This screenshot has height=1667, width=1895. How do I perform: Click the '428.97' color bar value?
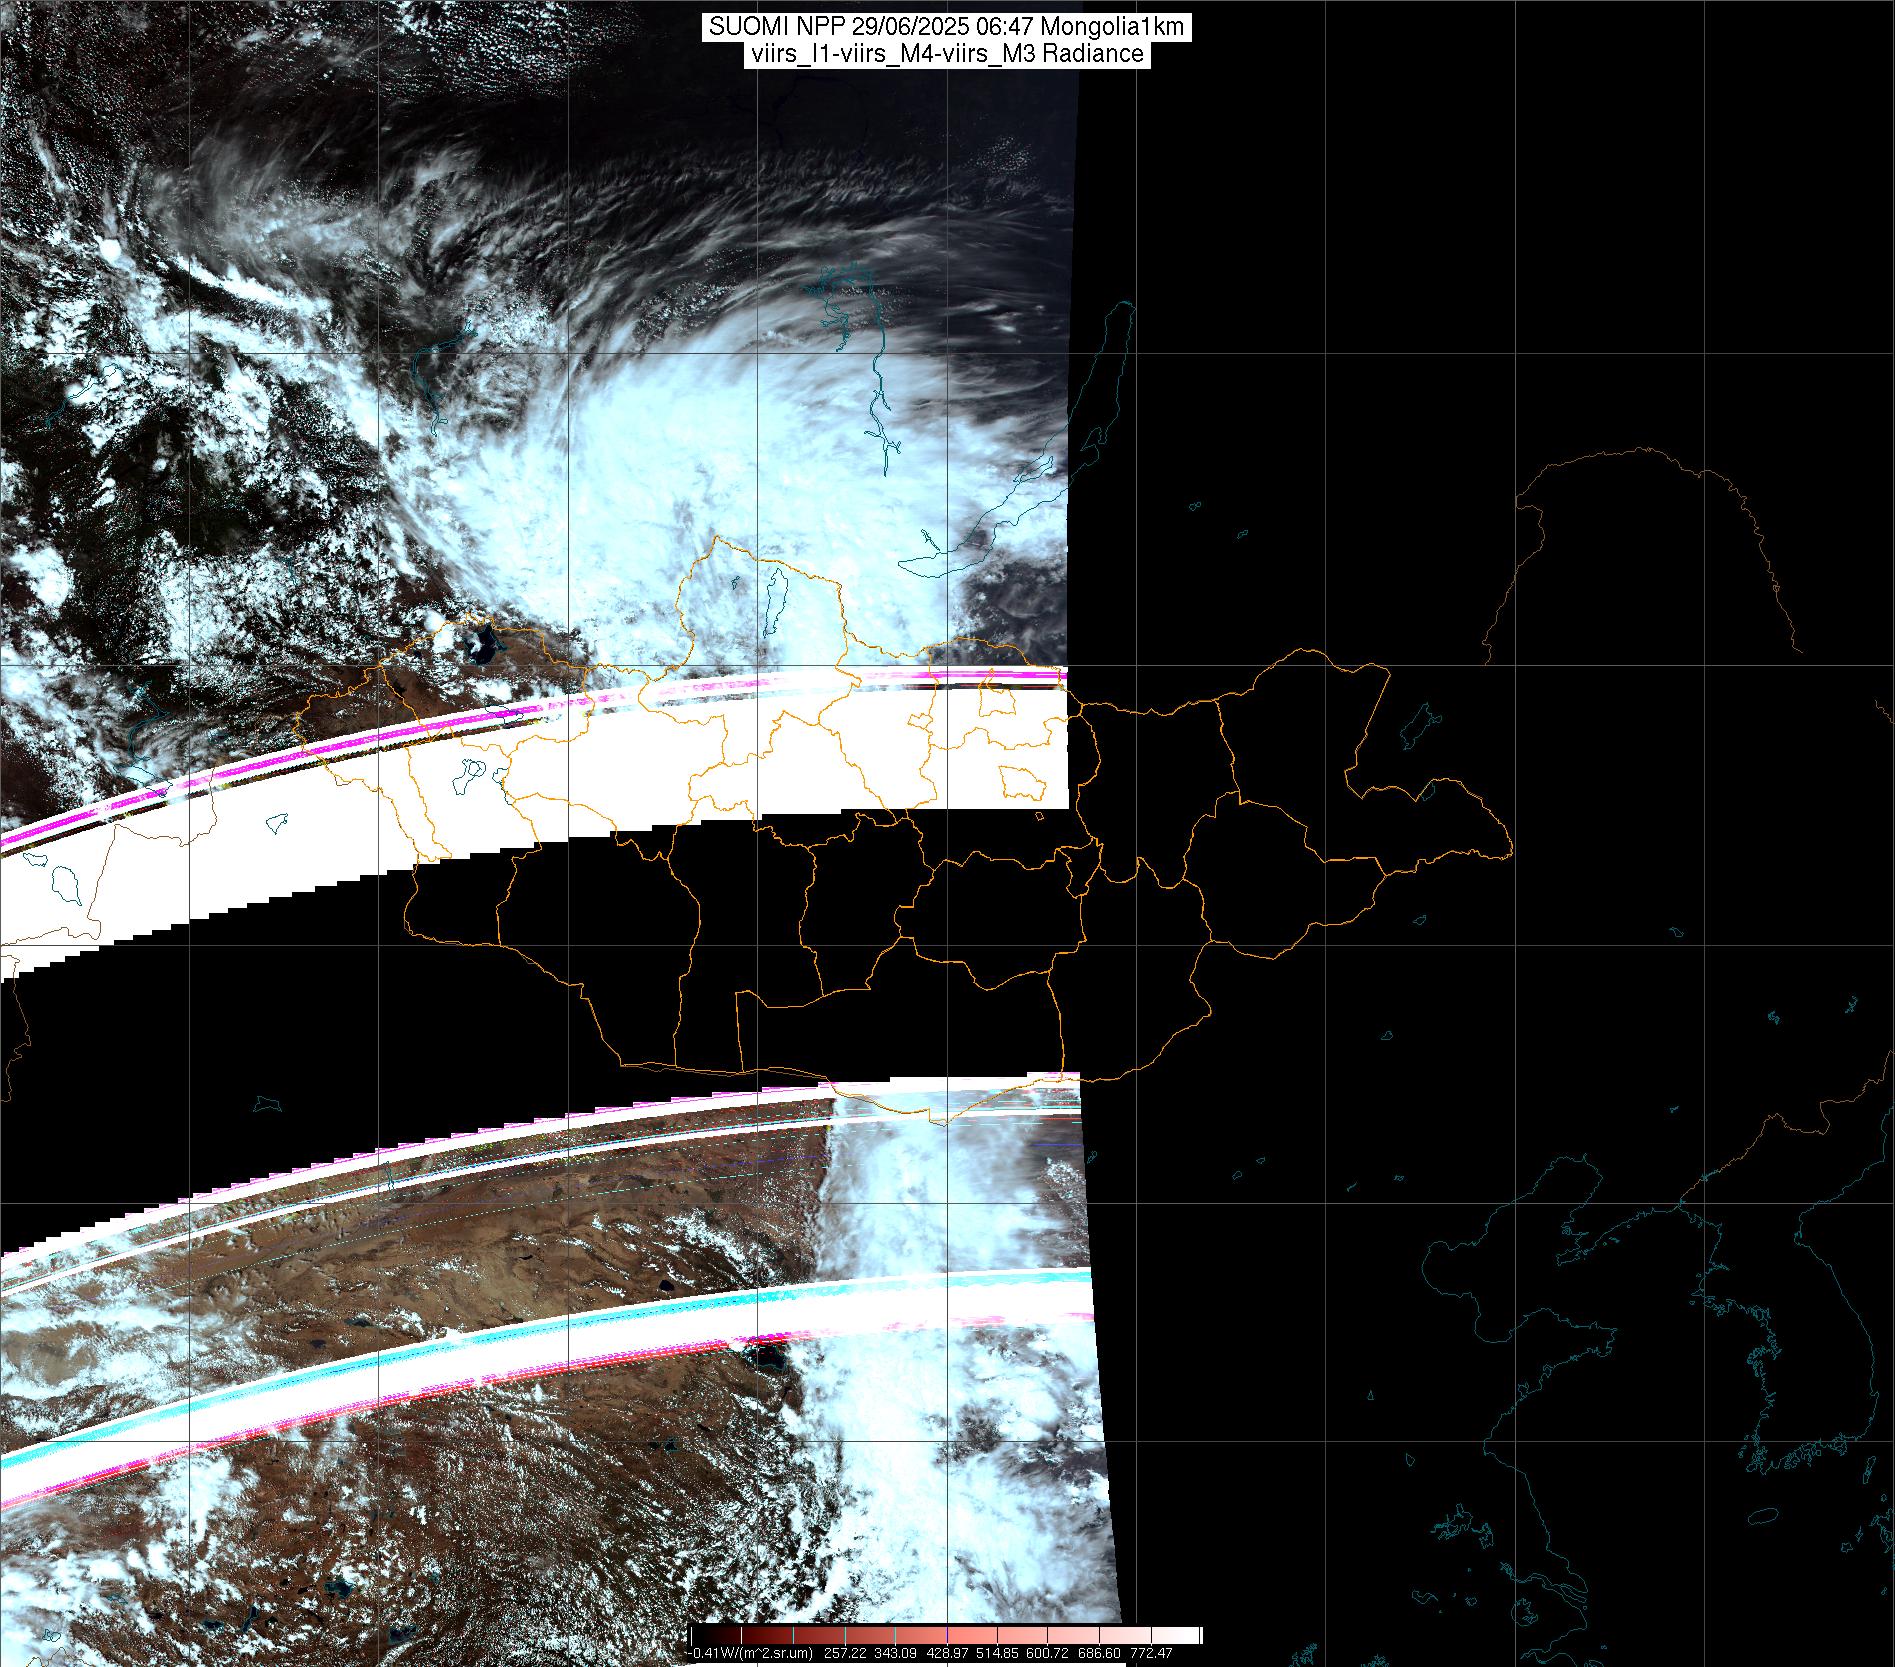[947, 1653]
